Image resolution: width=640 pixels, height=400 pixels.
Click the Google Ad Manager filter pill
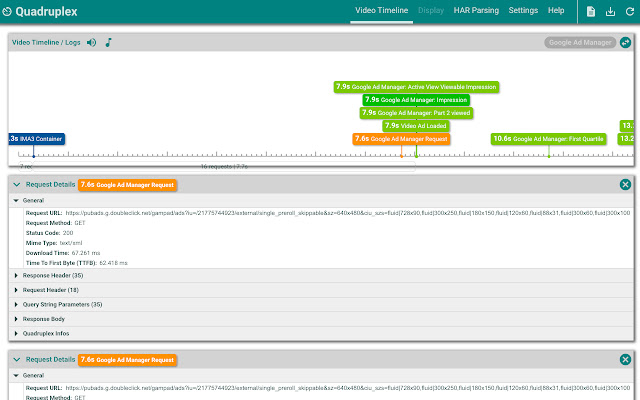(x=580, y=42)
